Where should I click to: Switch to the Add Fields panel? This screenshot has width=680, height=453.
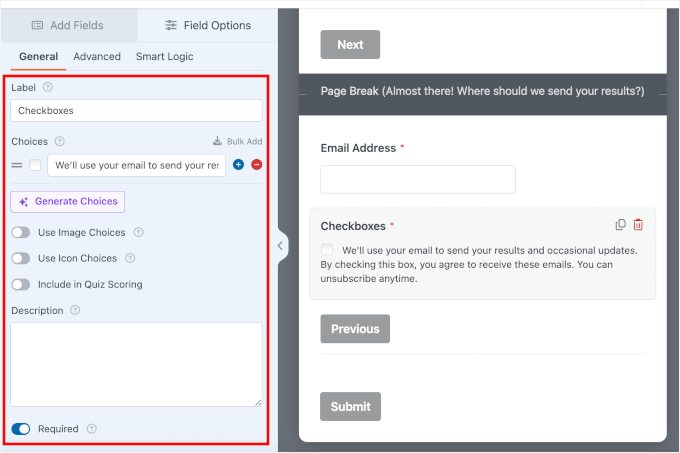[68, 25]
